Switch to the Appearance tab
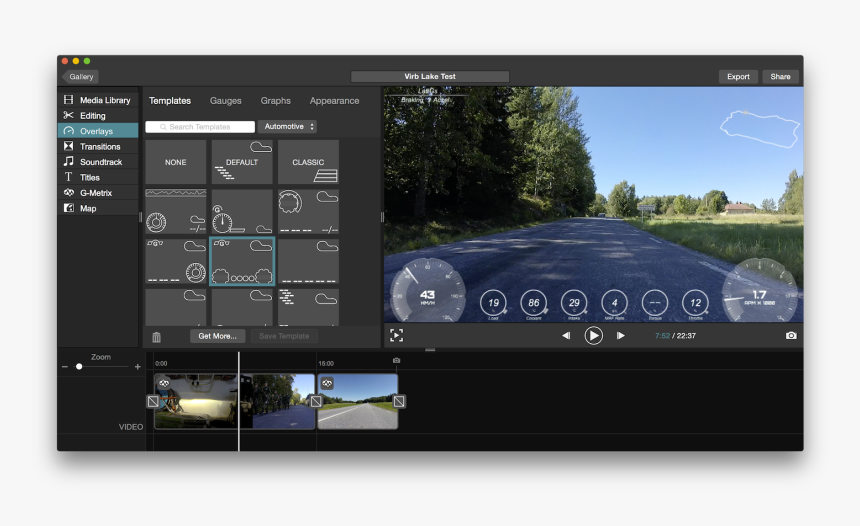 point(334,101)
